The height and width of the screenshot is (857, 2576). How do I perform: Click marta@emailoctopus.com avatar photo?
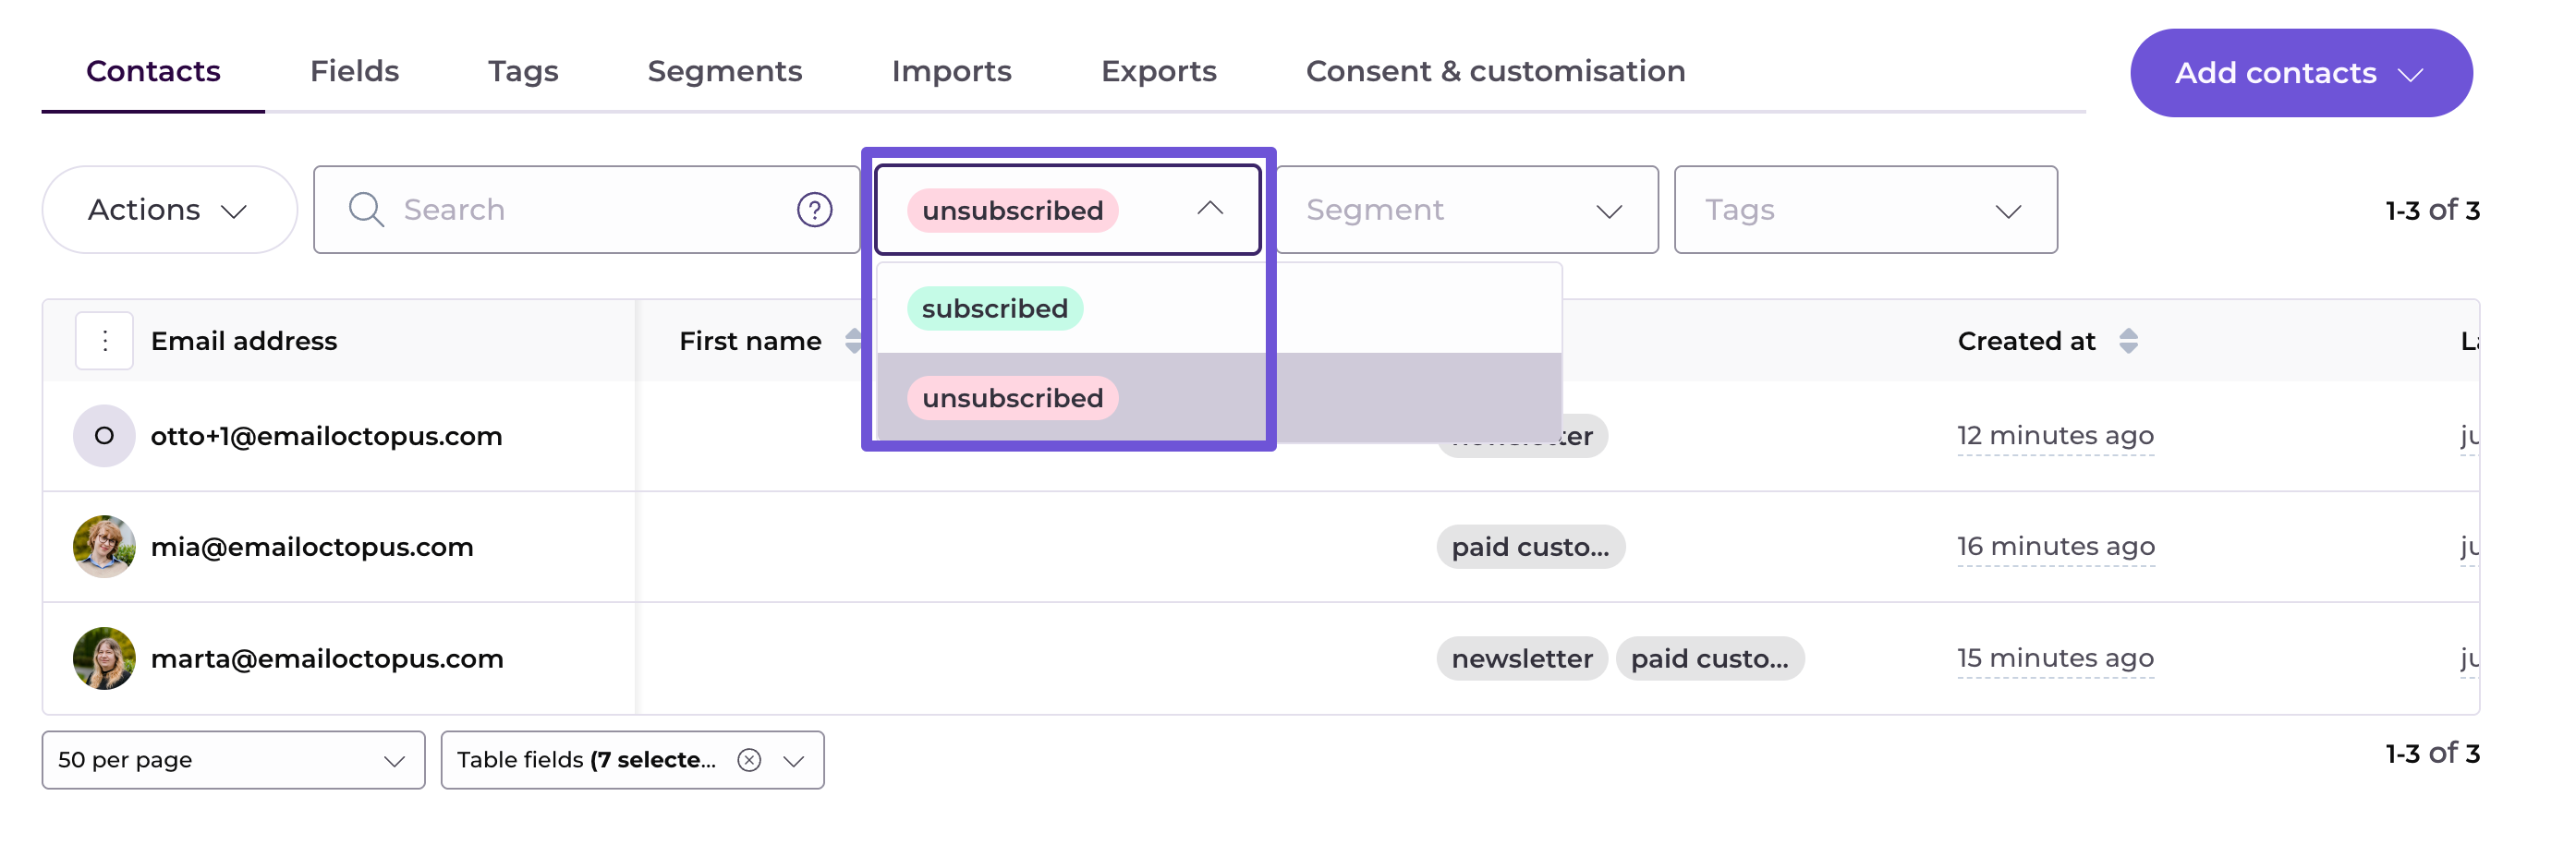tap(104, 659)
